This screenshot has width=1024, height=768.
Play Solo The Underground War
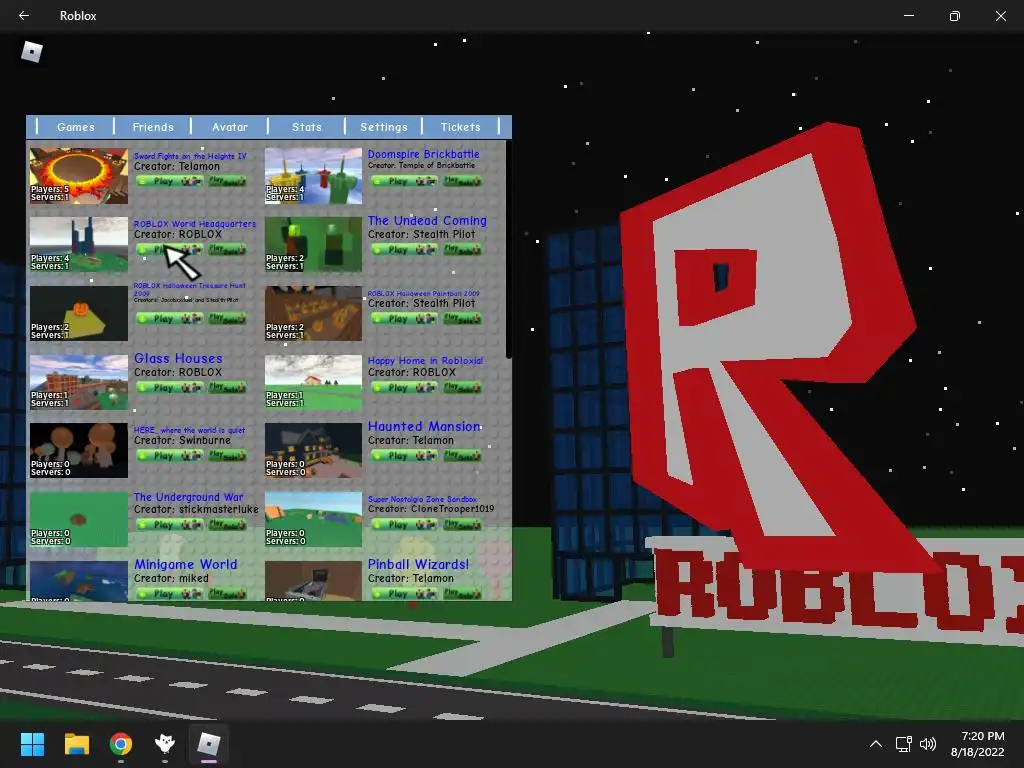coord(227,524)
